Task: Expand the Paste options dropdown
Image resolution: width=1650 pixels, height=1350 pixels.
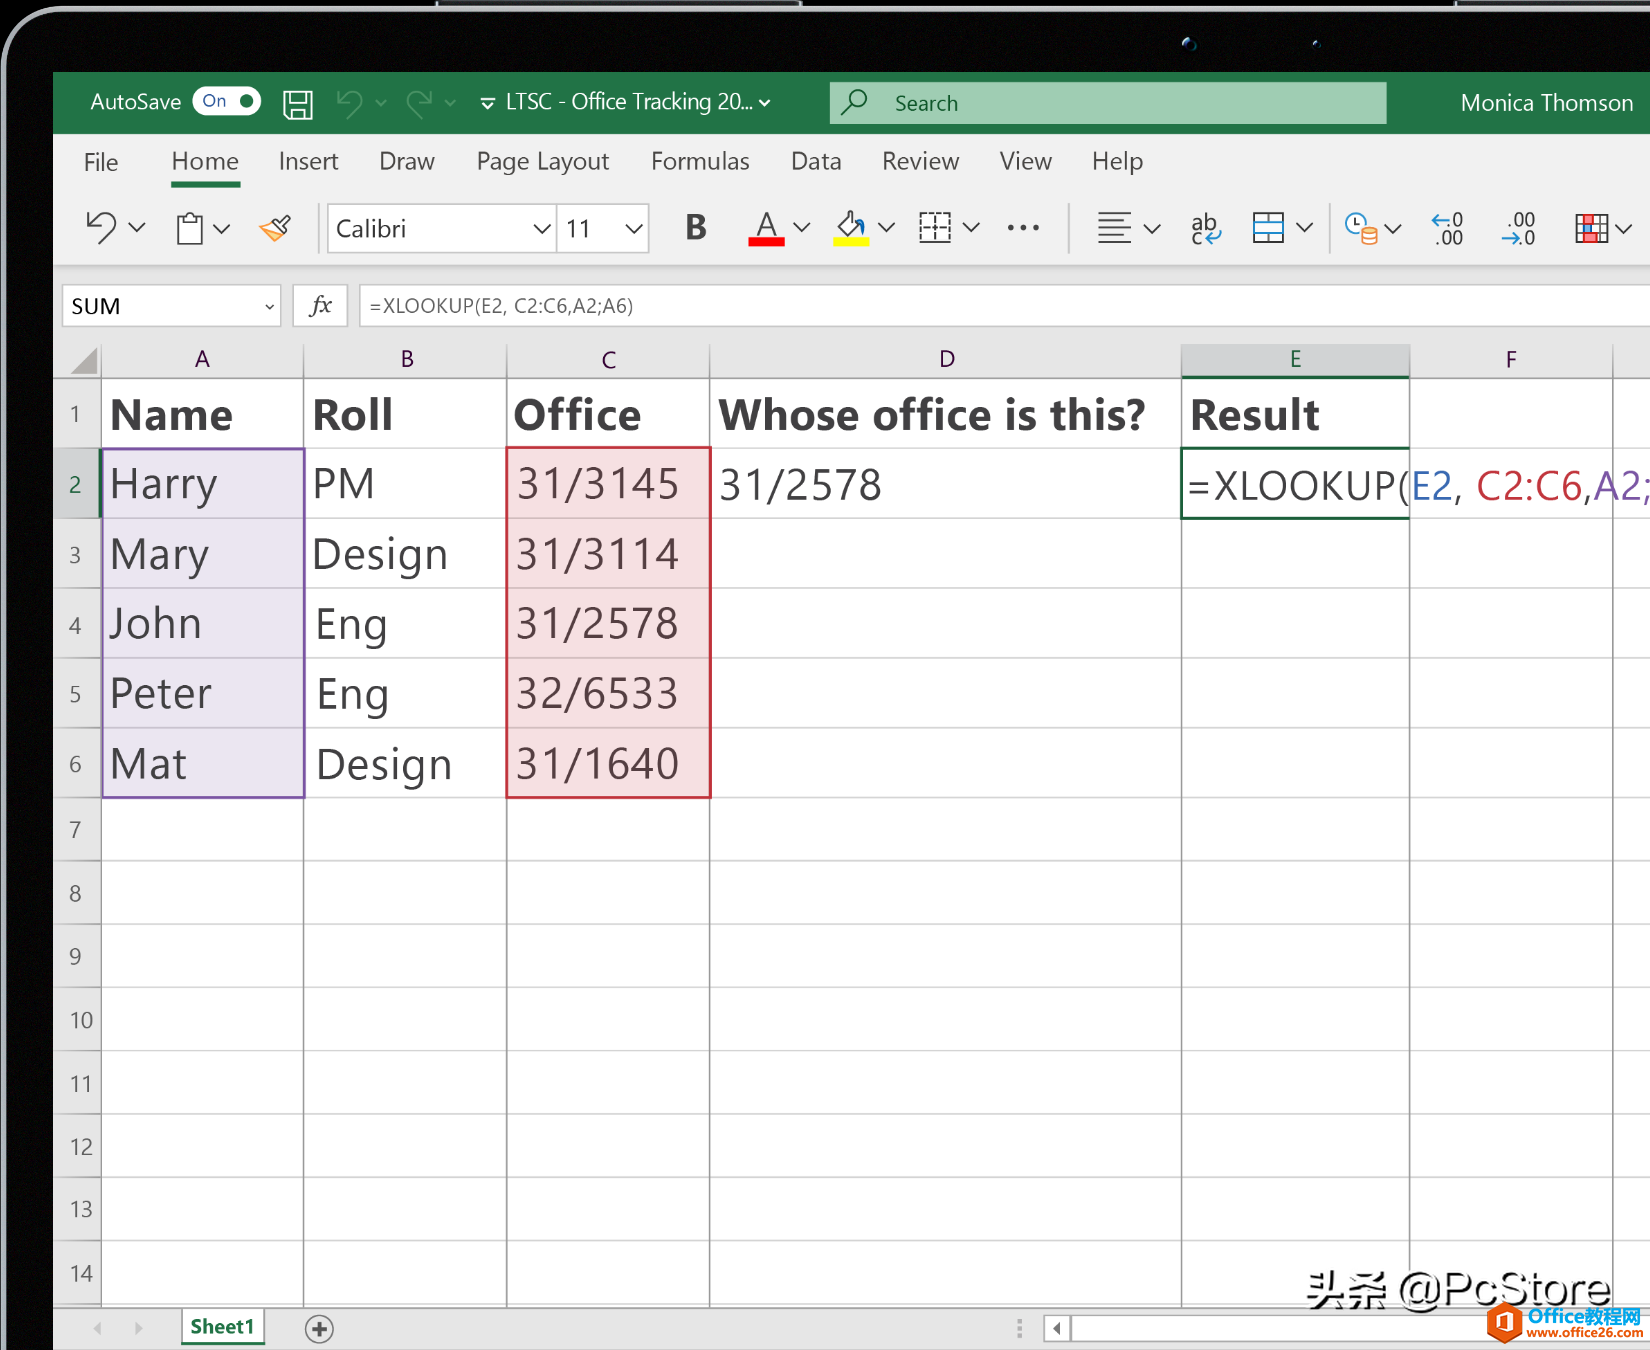Action: click(x=222, y=229)
